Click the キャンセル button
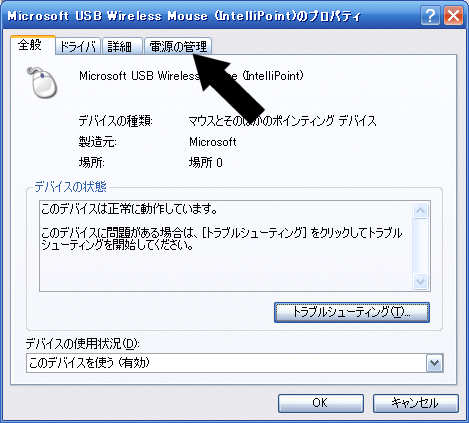The height and width of the screenshot is (423, 469). [415, 403]
